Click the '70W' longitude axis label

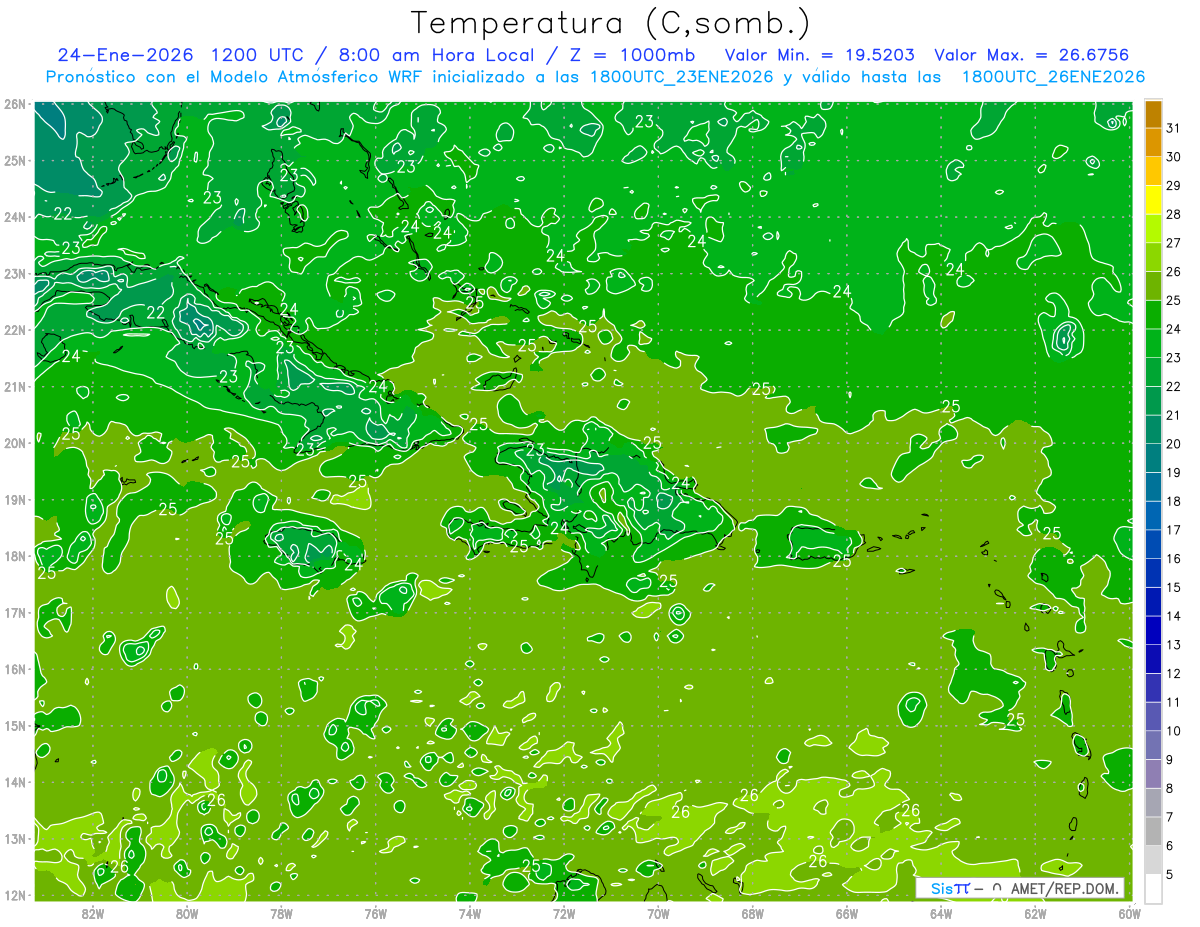[658, 912]
